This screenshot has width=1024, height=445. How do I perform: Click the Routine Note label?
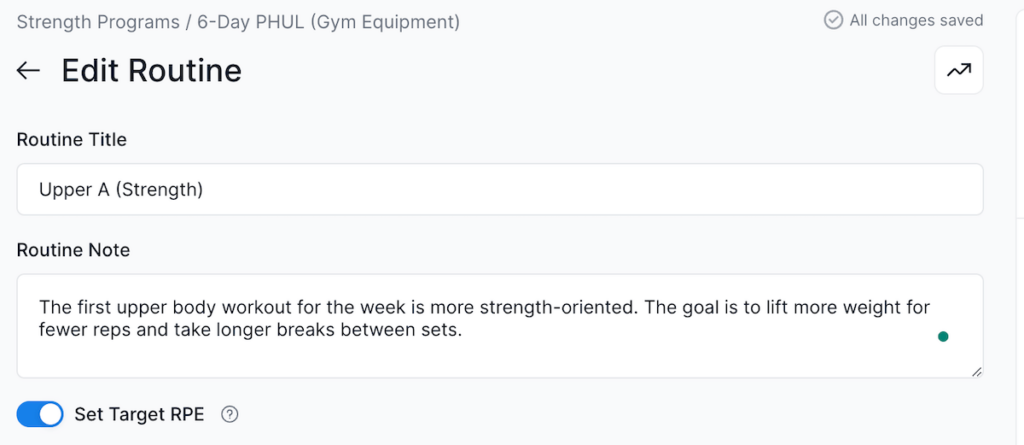(x=73, y=249)
